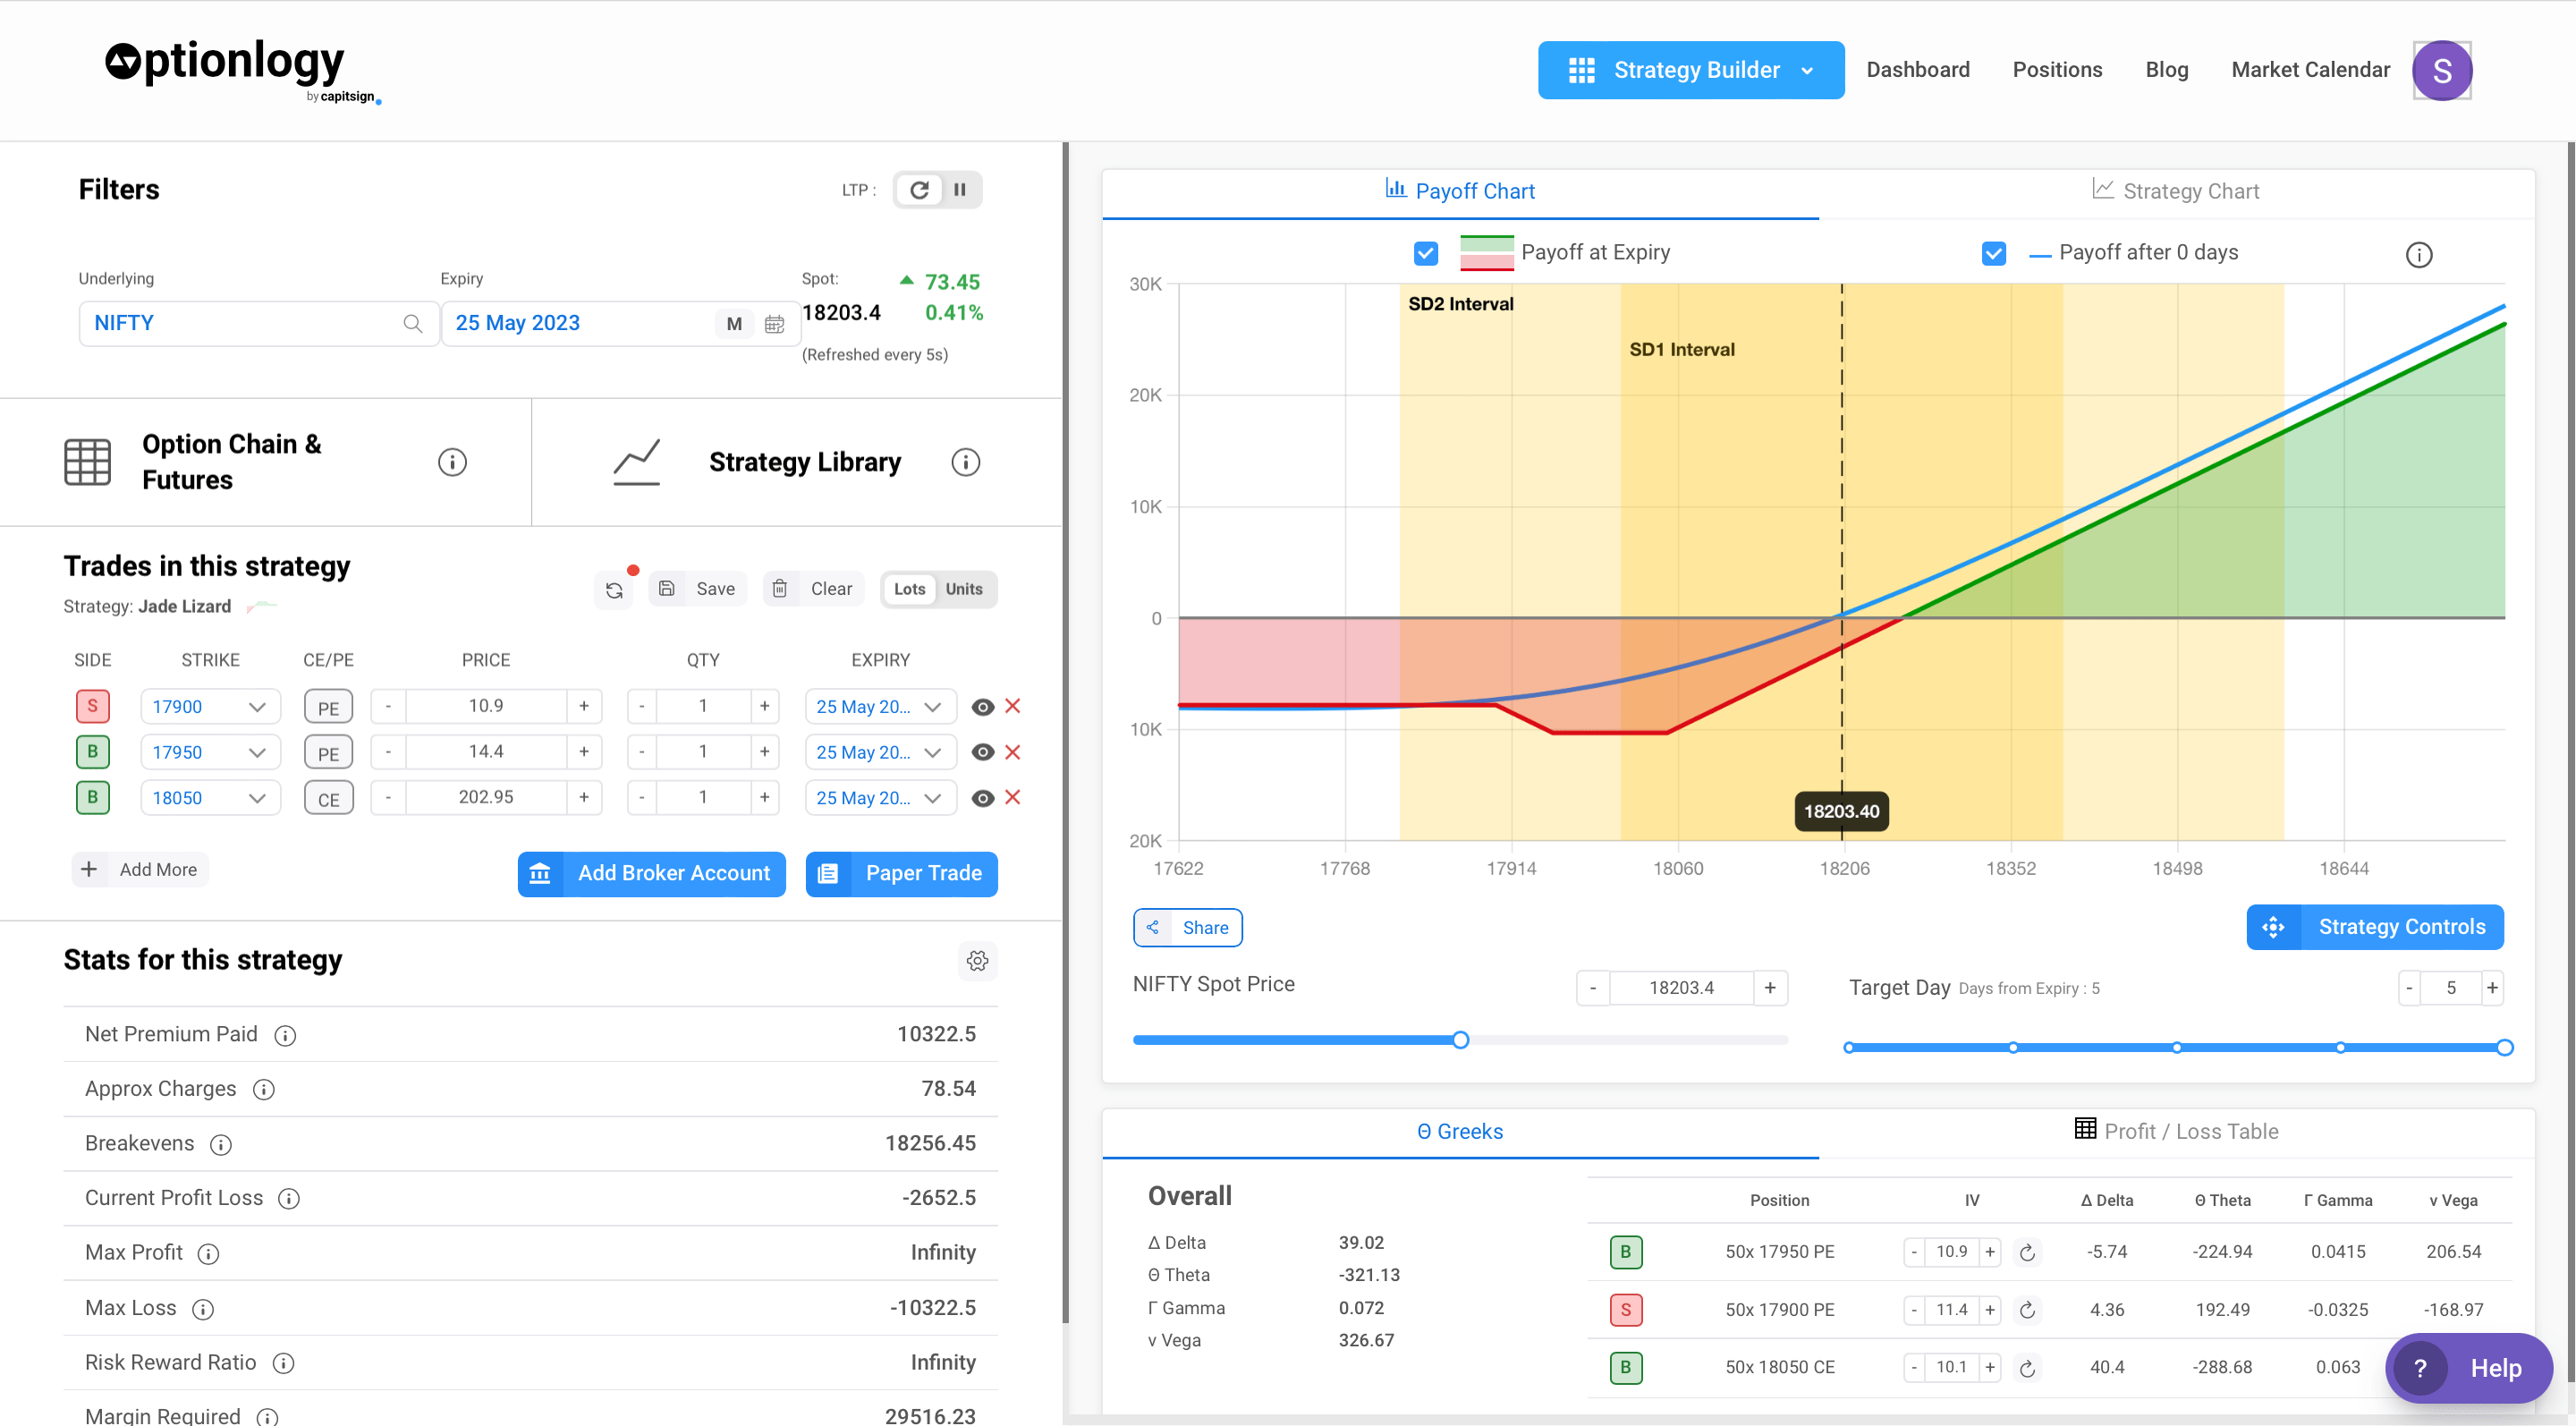
Task: Click the Clear trades button
Action: [813, 589]
